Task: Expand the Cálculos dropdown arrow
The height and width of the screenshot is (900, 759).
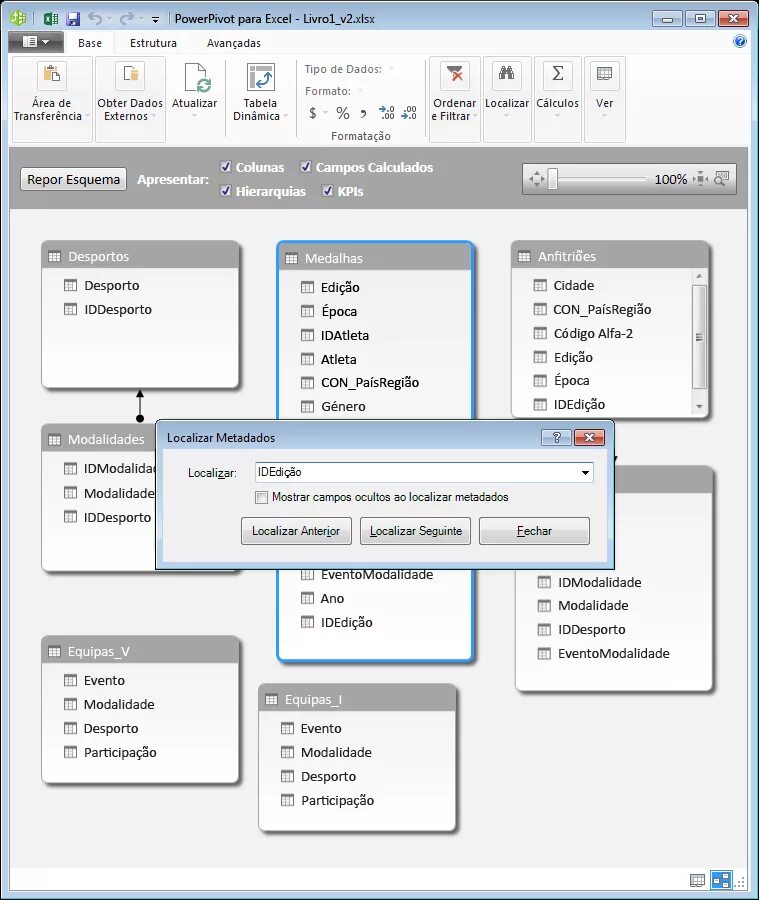Action: pyautogui.click(x=557, y=116)
